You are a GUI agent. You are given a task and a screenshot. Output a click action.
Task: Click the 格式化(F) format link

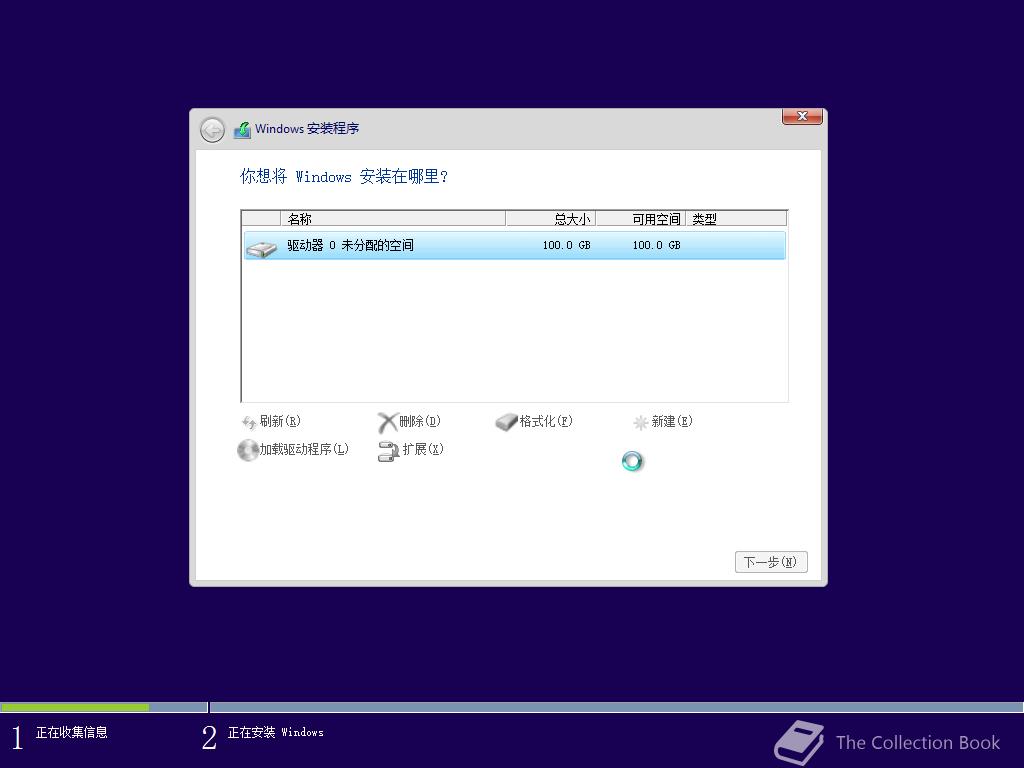pos(546,421)
